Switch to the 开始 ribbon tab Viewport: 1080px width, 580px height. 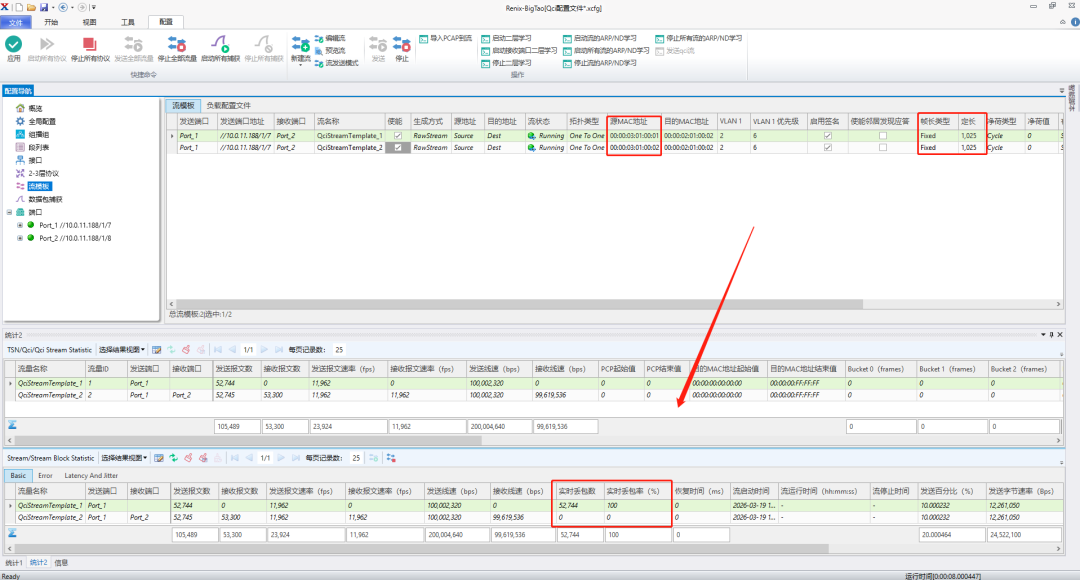click(51, 22)
